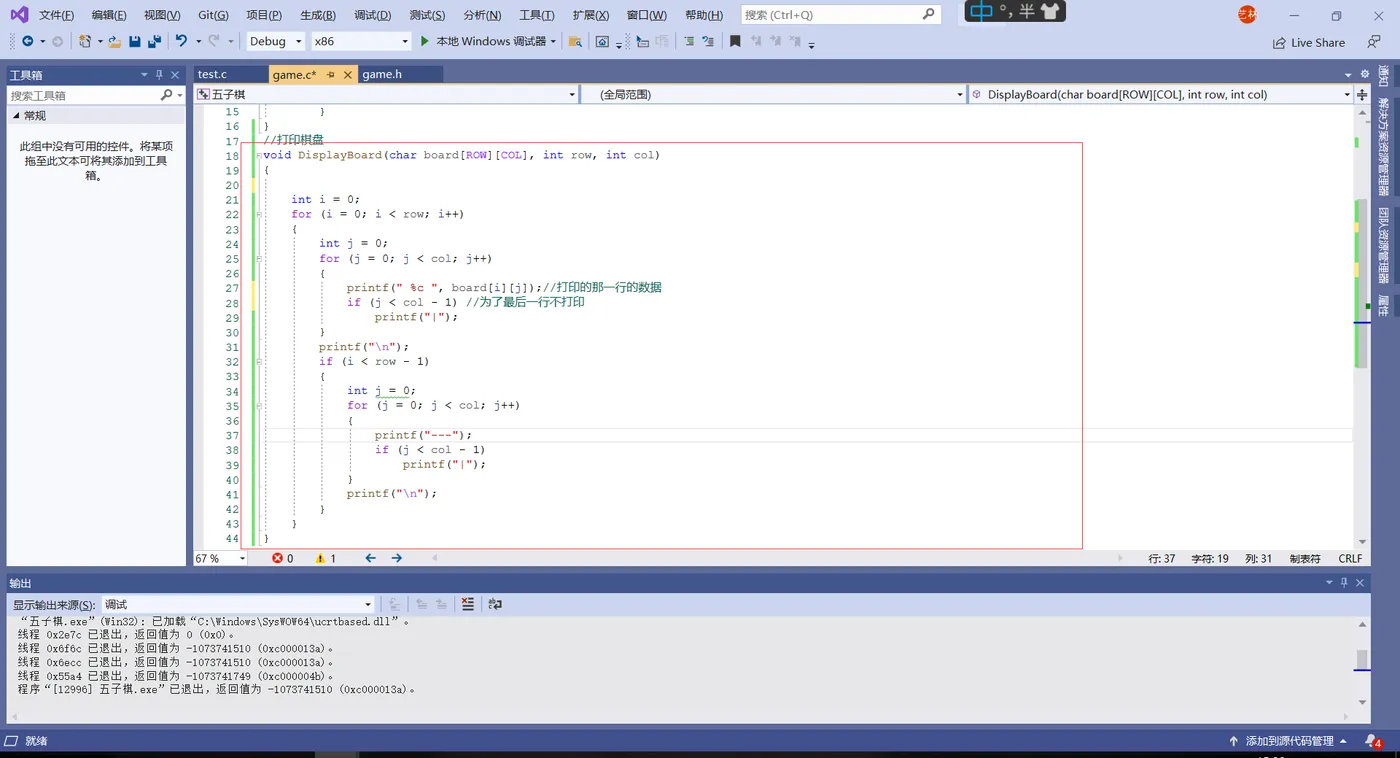Click the Live Share button
Image resolution: width=1400 pixels, height=758 pixels.
tap(1309, 42)
